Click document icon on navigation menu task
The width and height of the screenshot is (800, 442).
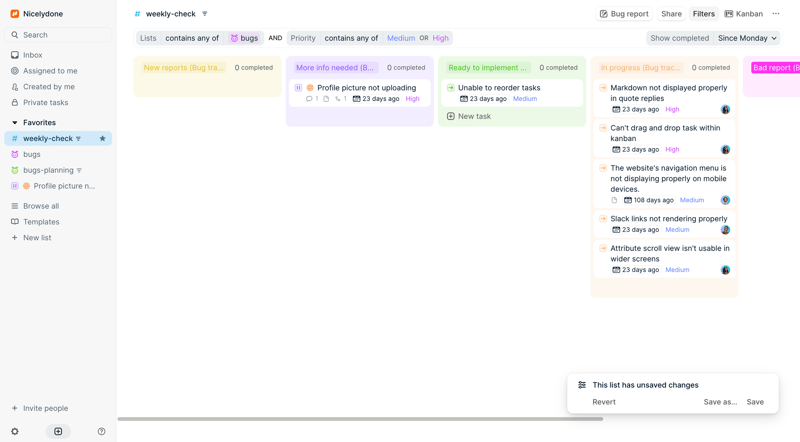tap(614, 200)
